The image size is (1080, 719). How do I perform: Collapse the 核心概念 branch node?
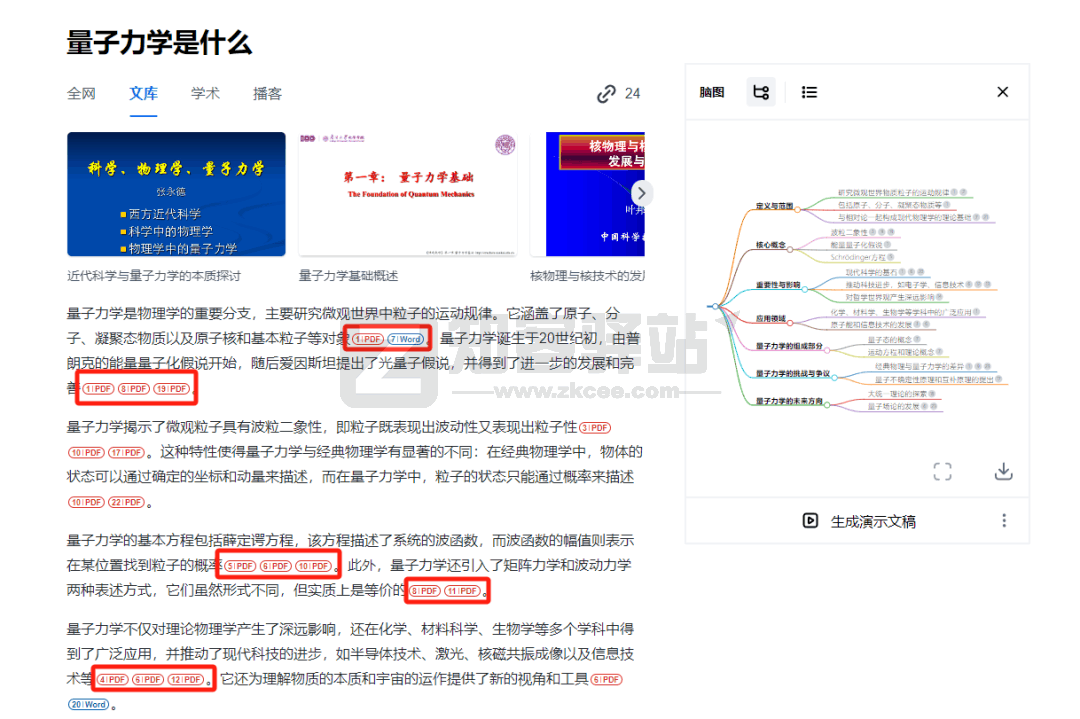coord(791,250)
